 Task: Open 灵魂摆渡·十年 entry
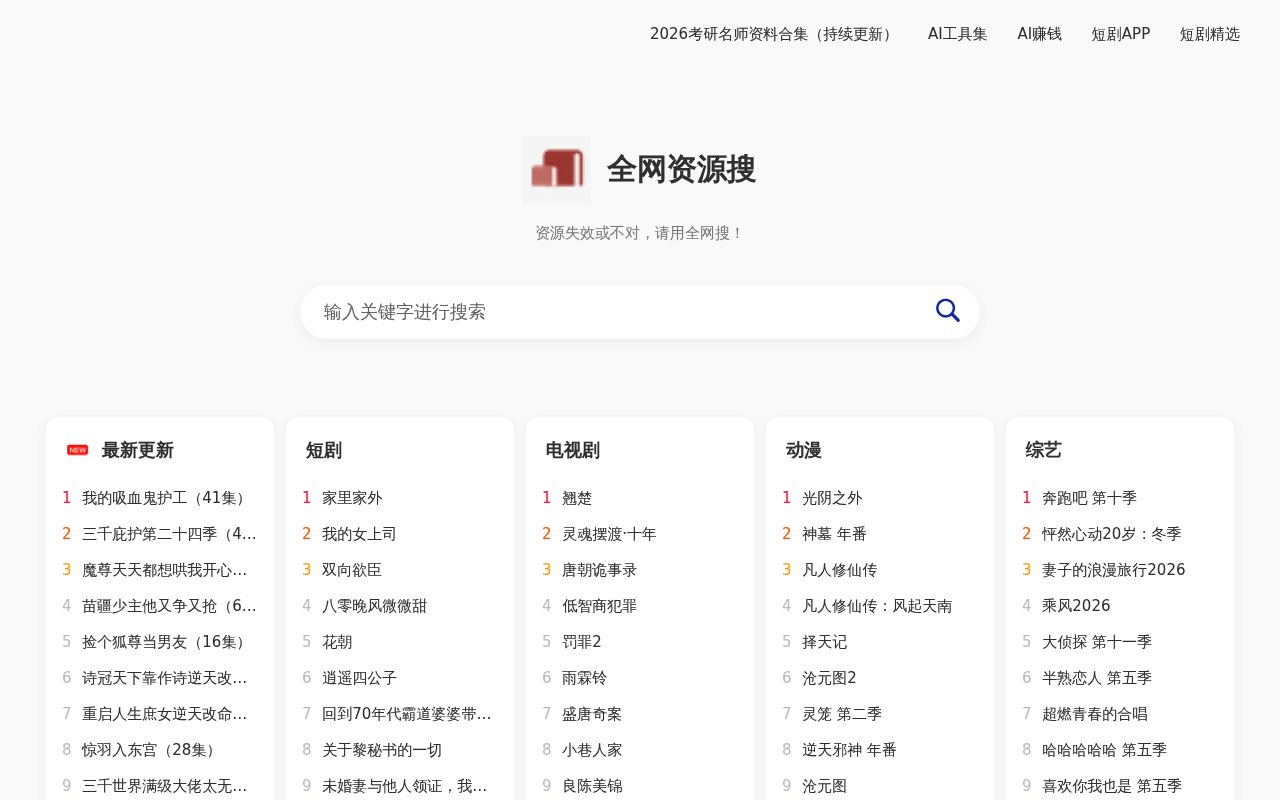coord(609,534)
